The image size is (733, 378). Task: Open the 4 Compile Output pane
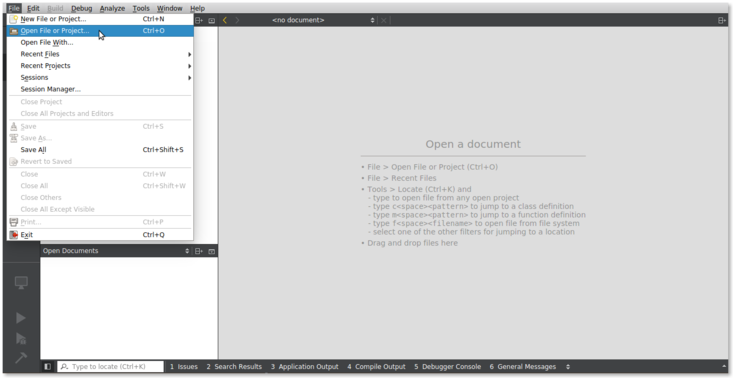pyautogui.click(x=376, y=367)
